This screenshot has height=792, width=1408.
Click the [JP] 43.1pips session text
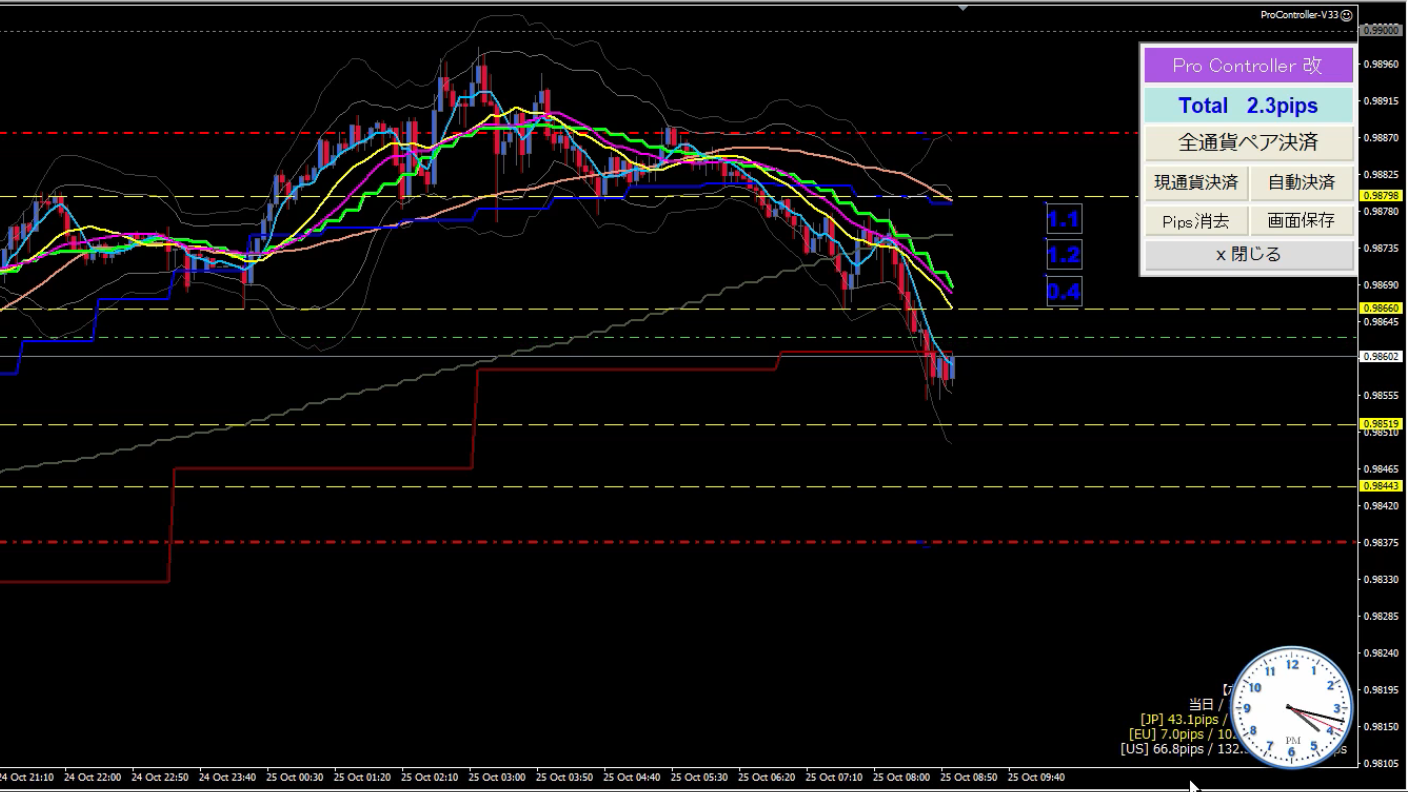click(1185, 719)
